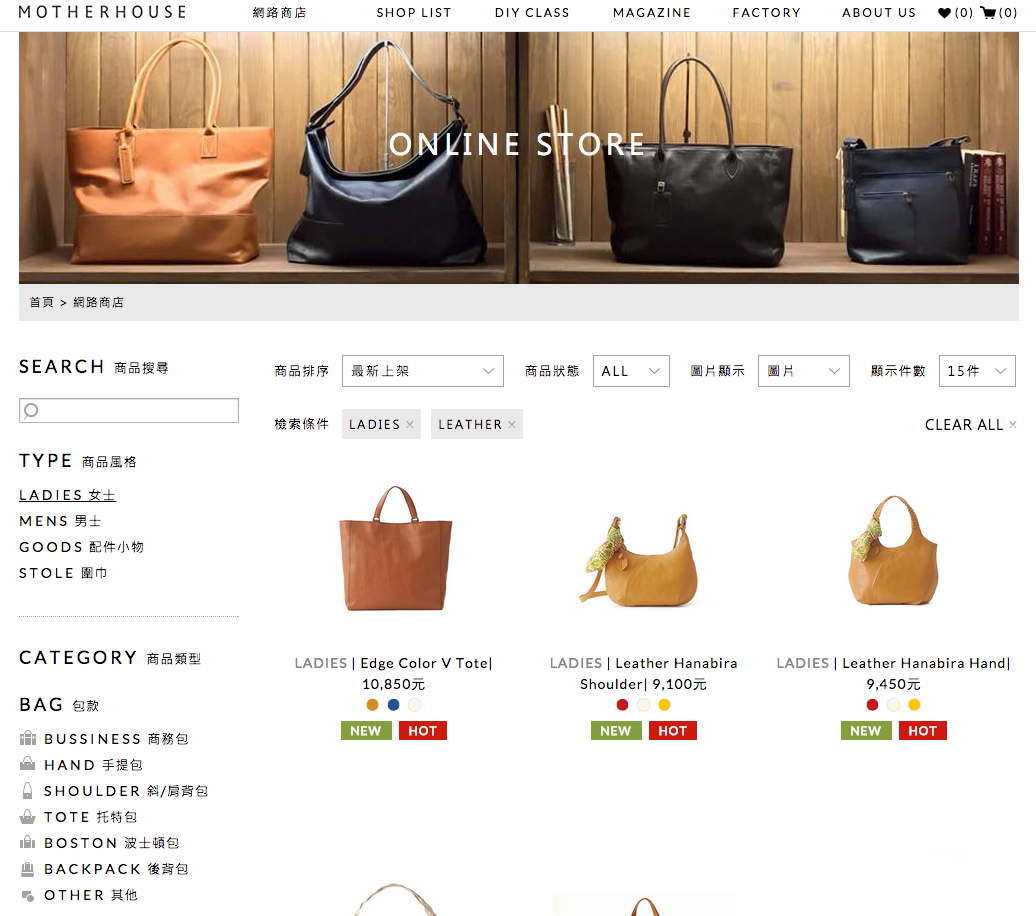Pick yellow swatch for Hanabira Hand
The height and width of the screenshot is (916, 1036).
click(914, 705)
